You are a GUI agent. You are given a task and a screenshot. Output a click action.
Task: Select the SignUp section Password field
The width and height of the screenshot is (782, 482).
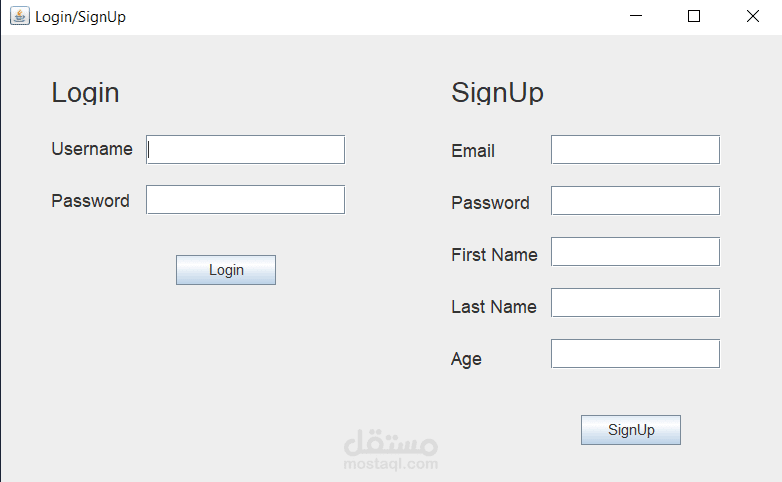[x=635, y=201]
